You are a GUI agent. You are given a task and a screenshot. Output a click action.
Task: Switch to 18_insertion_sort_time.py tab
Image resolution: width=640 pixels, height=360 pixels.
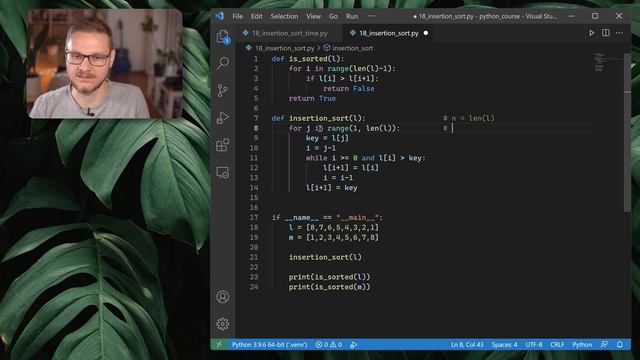(290, 33)
